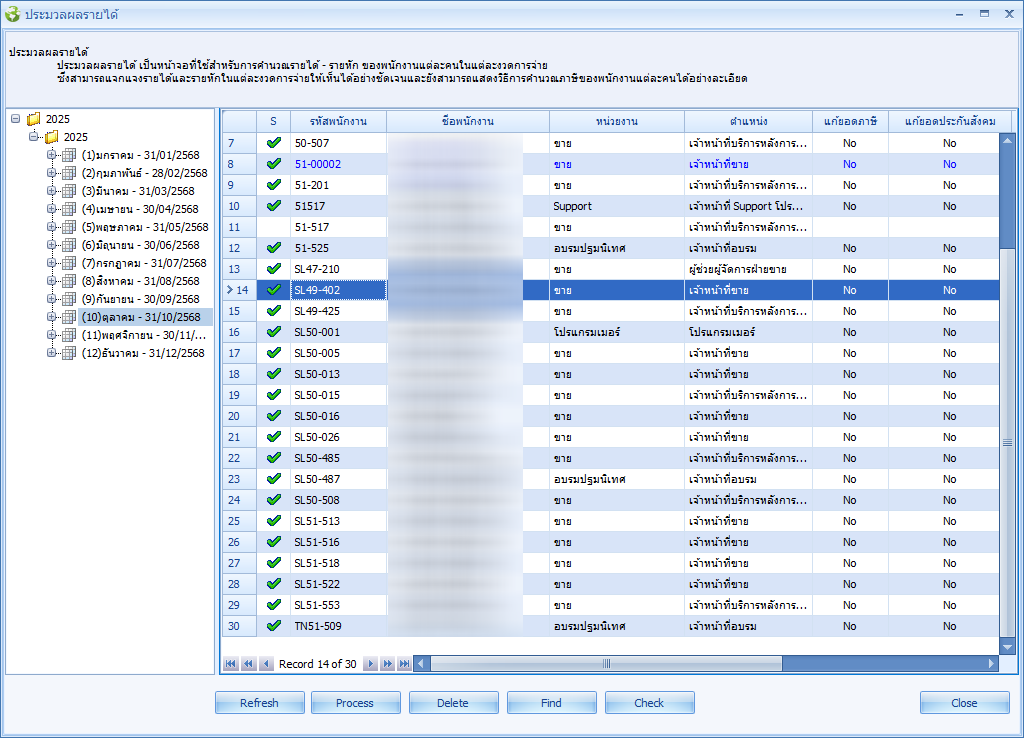Toggle the green check for employee 50-507

click(273, 143)
